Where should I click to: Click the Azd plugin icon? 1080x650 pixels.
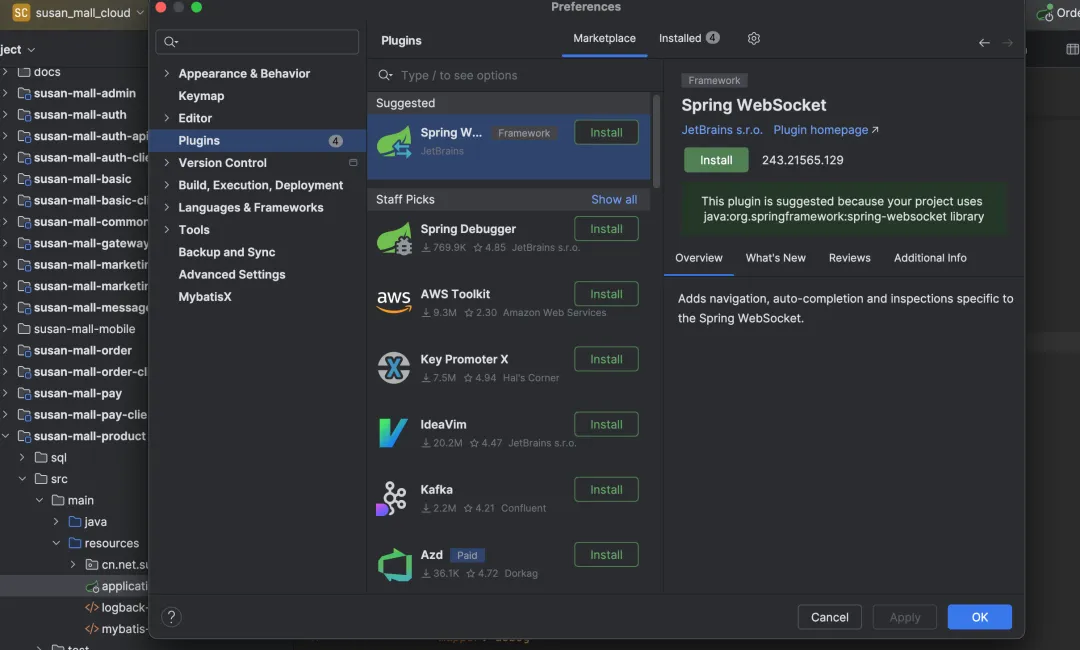(394, 563)
